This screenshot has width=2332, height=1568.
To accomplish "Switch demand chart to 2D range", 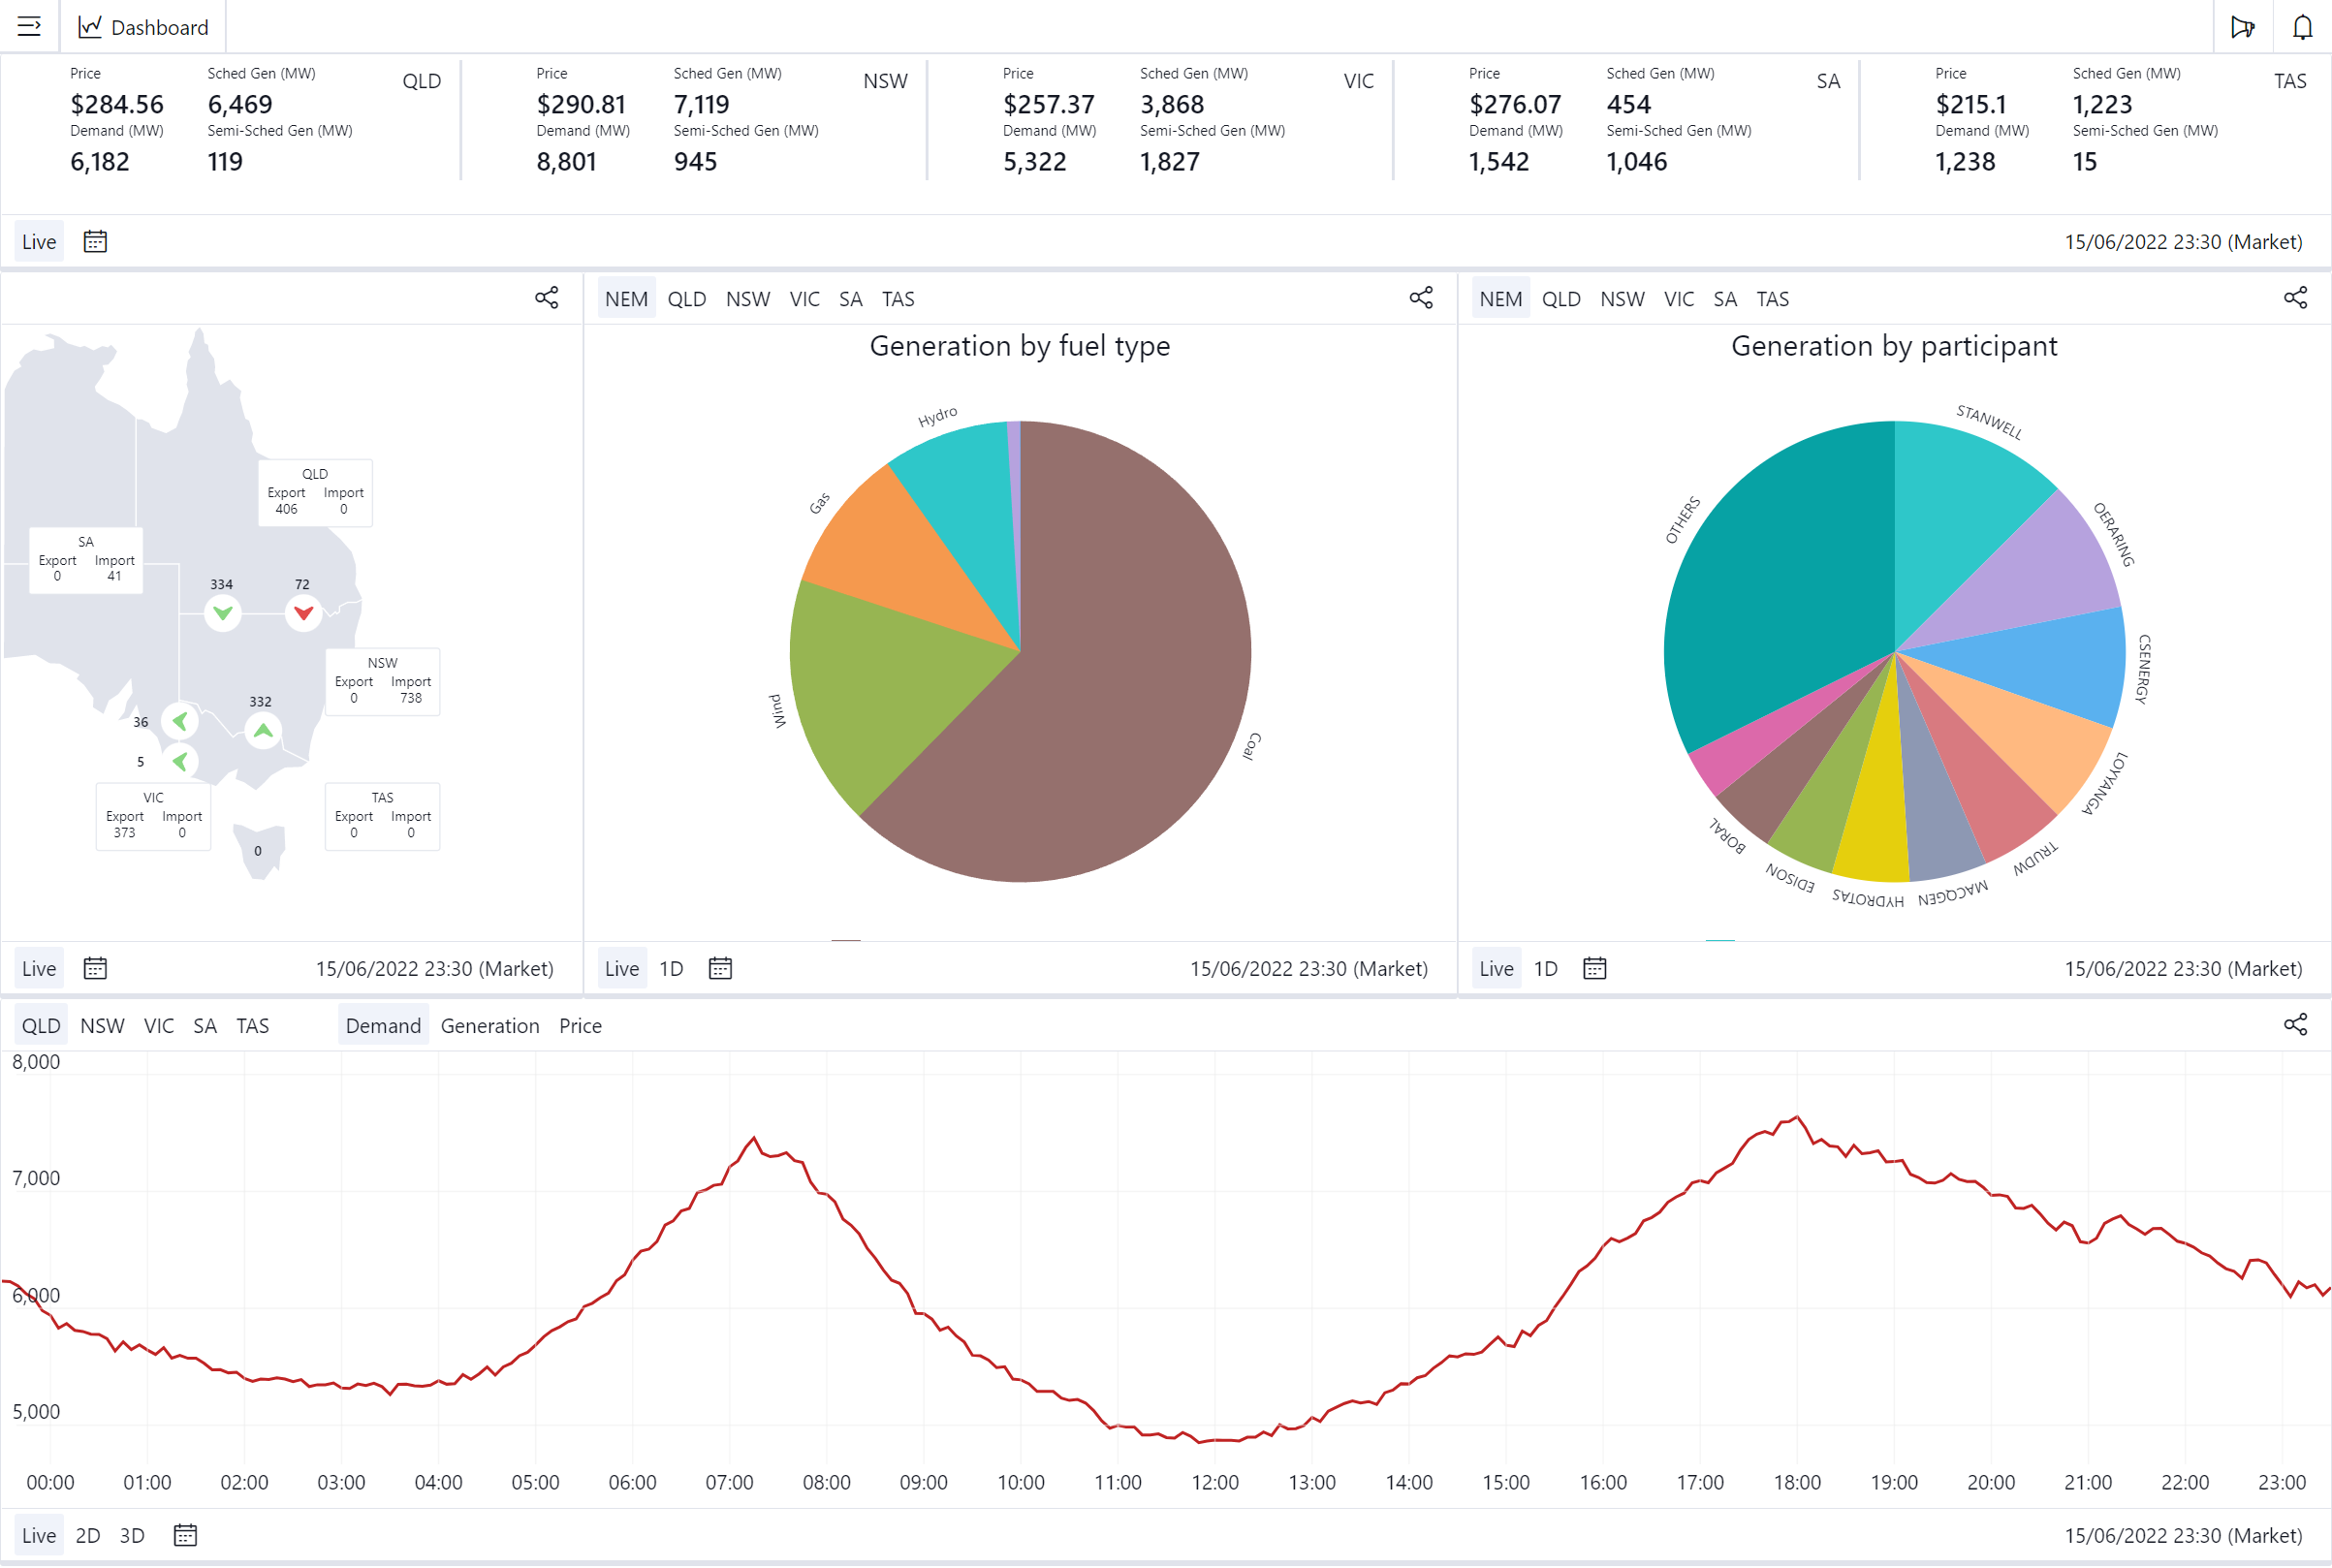I will pos(88,1535).
